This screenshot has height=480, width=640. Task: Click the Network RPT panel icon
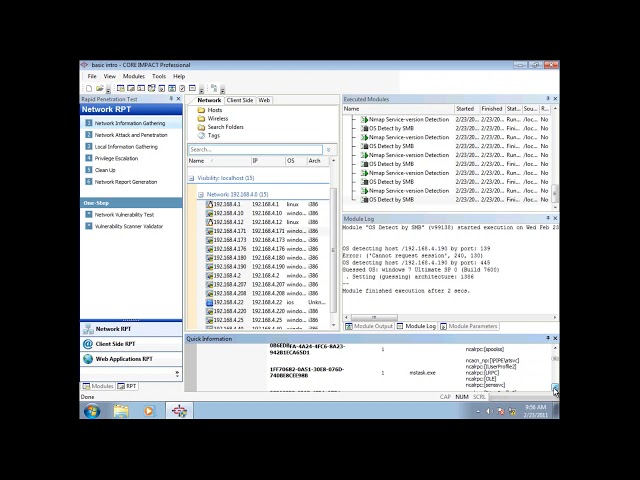tap(88, 329)
